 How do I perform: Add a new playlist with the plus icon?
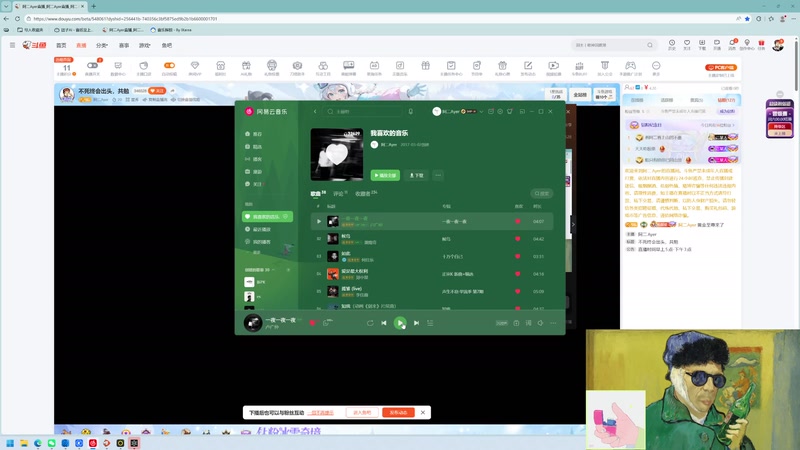(x=288, y=269)
